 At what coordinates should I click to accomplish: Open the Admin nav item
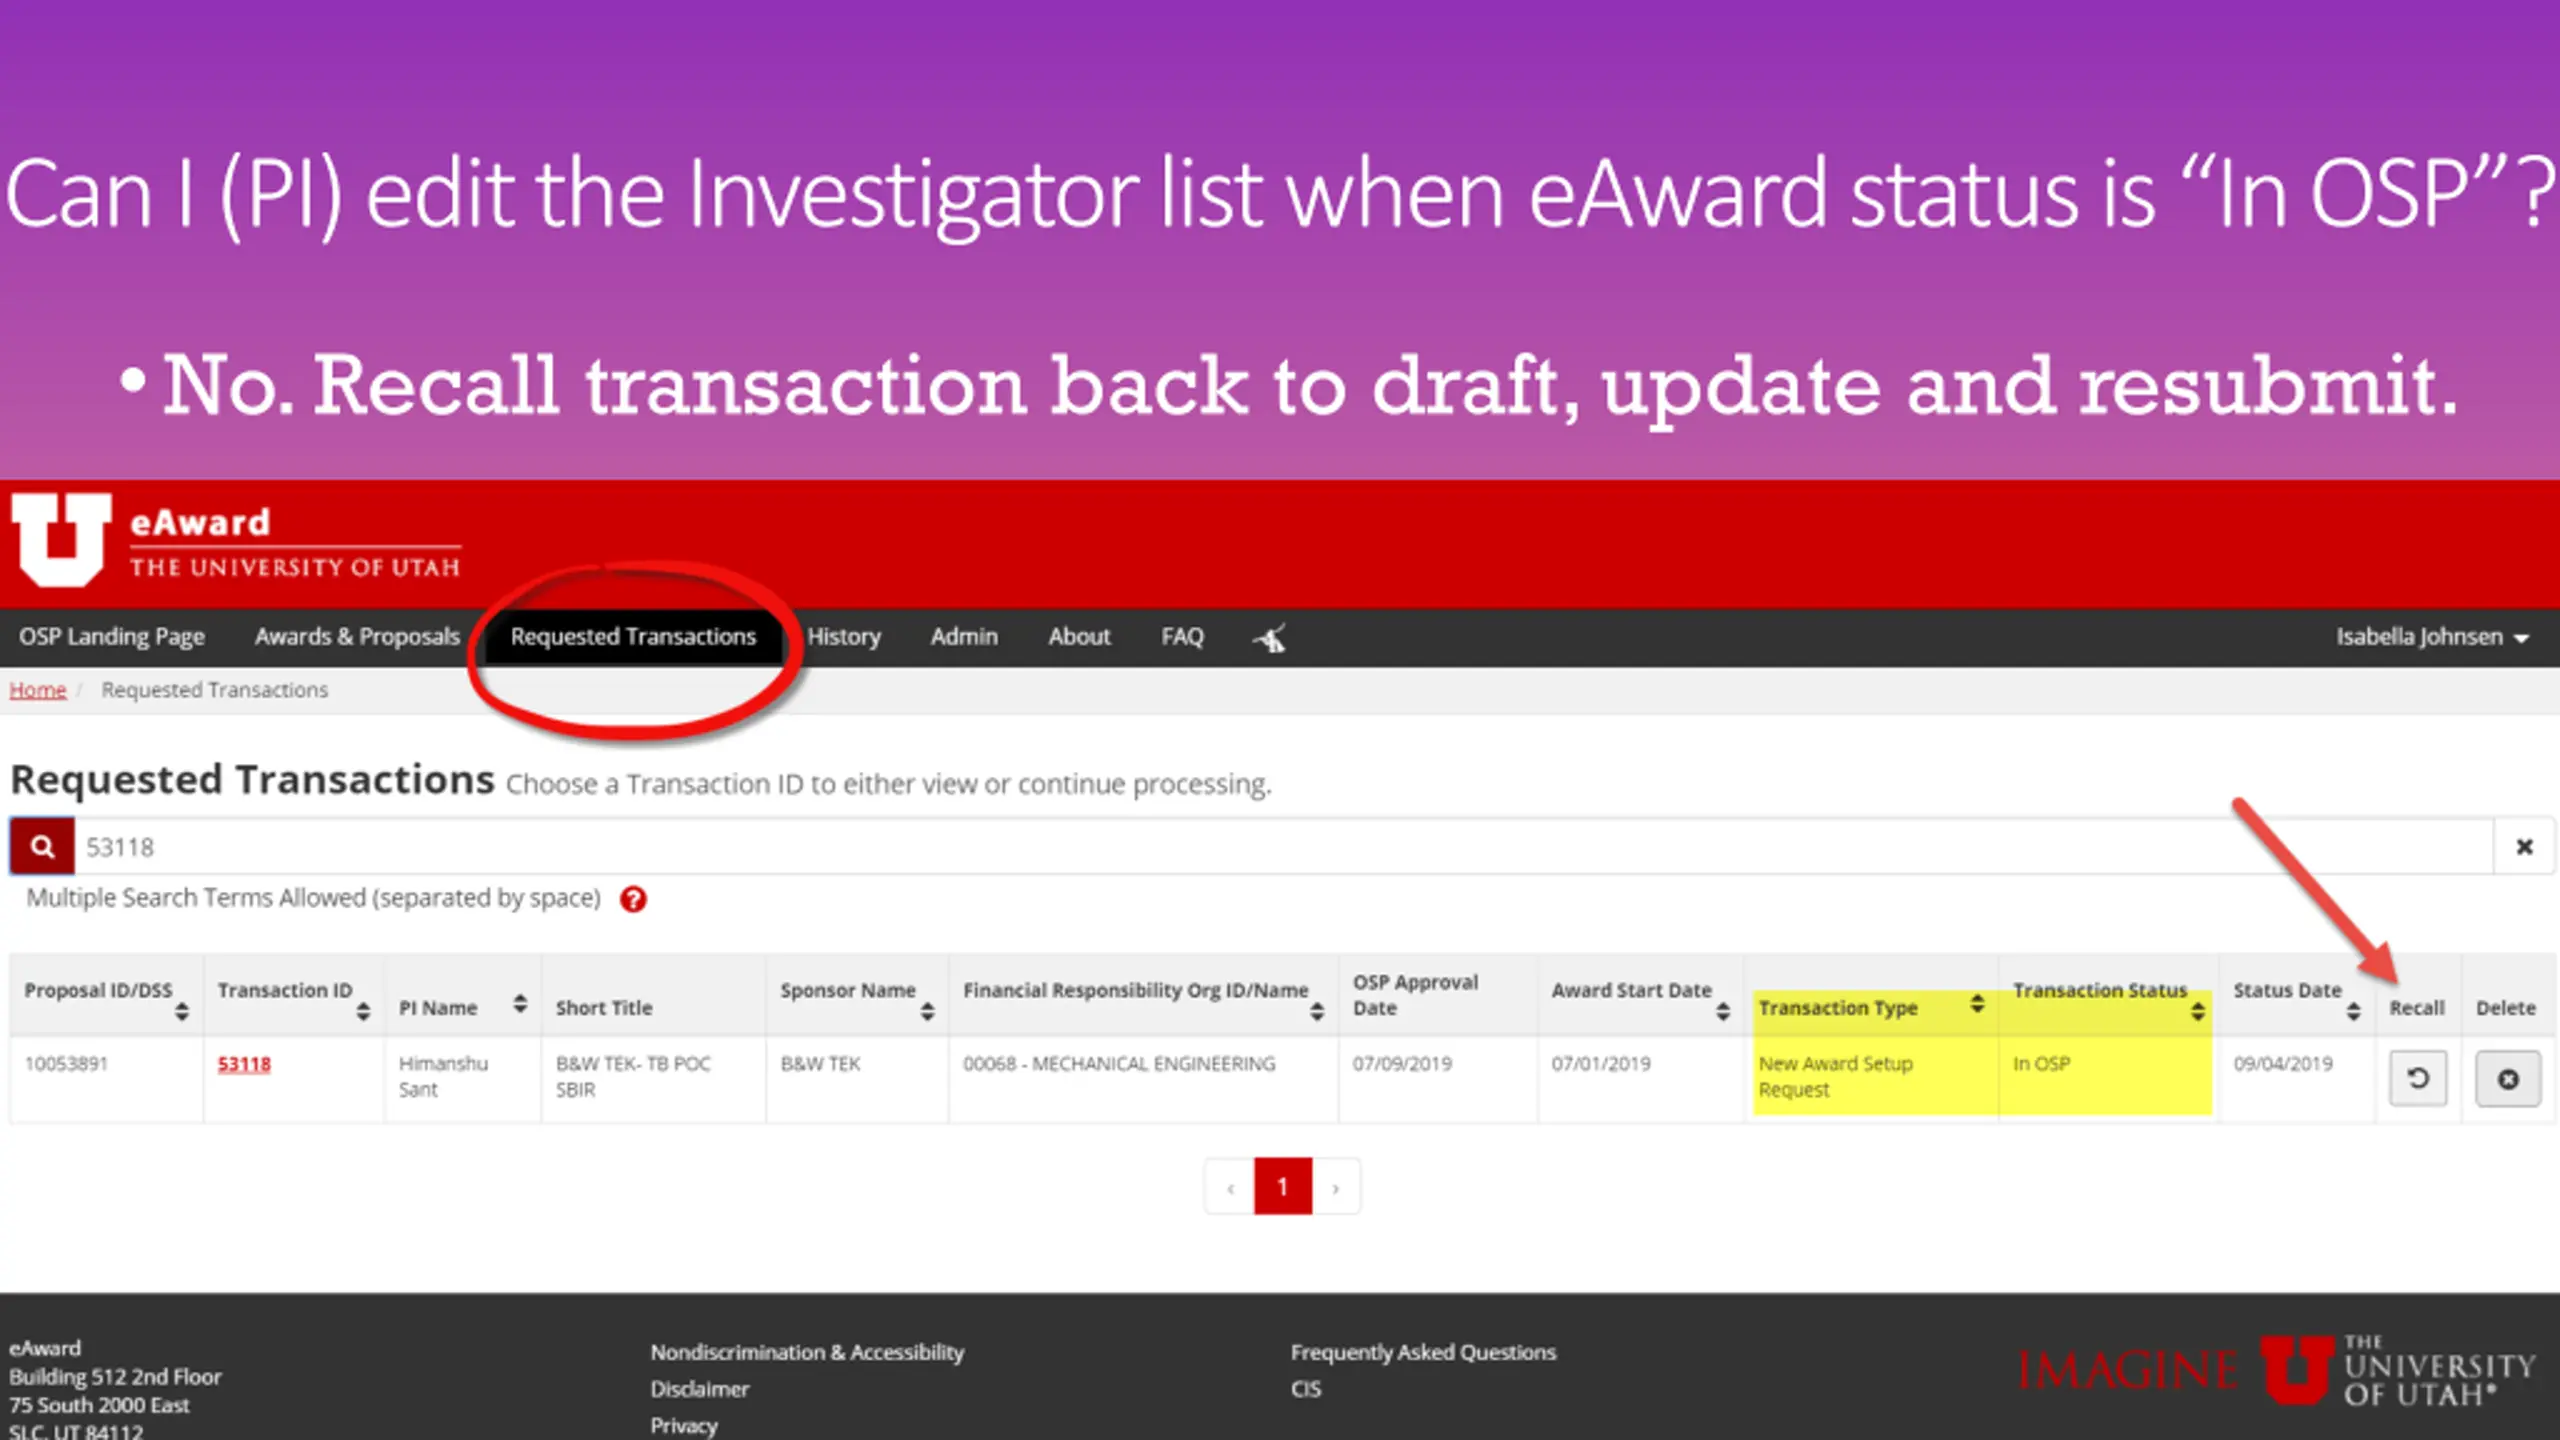(964, 637)
